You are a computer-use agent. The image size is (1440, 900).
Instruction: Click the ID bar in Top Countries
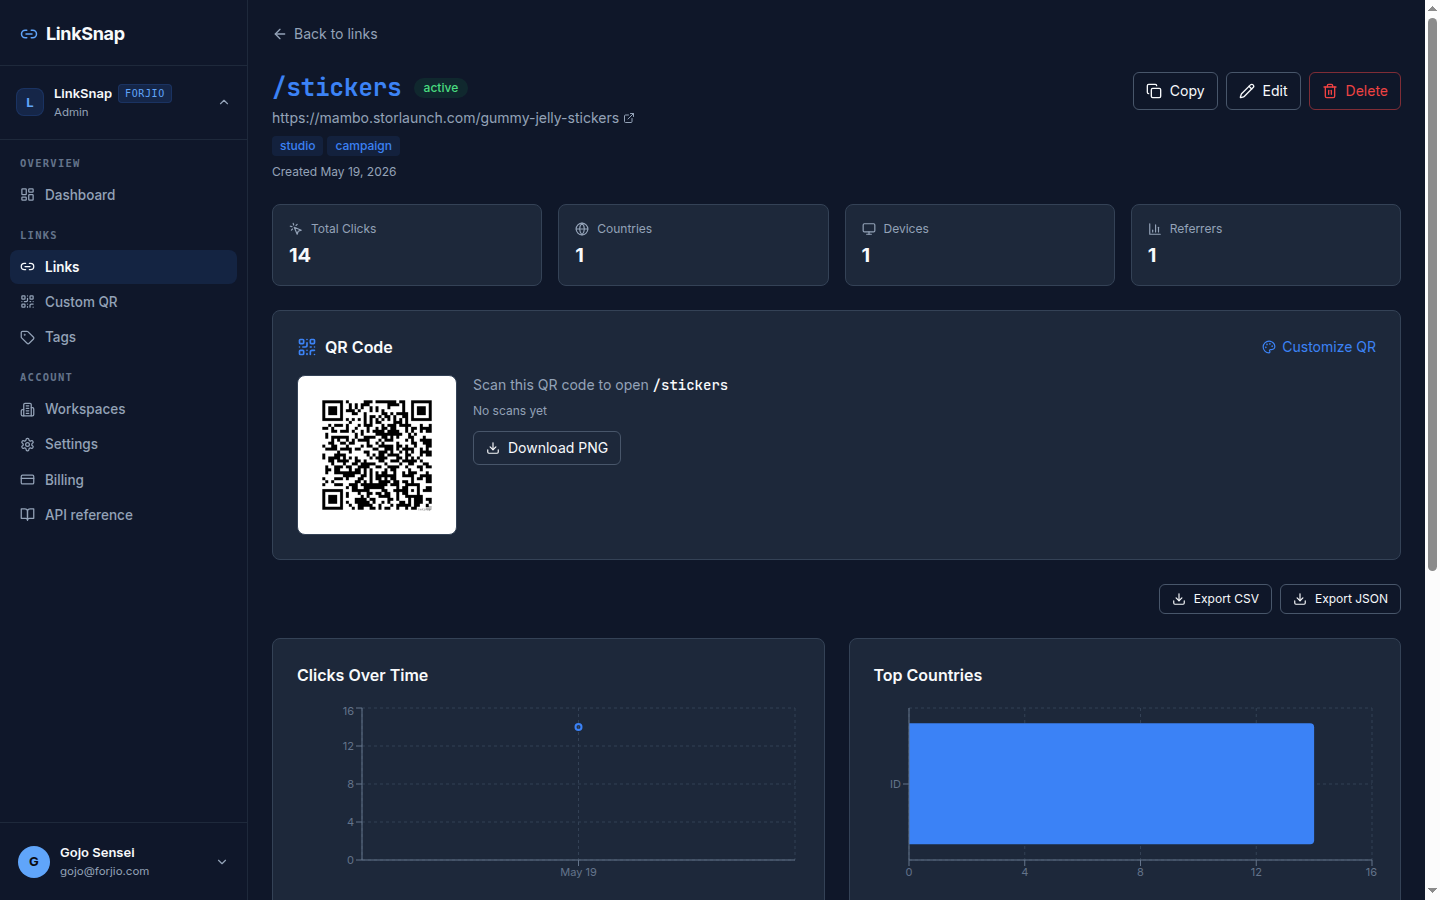pyautogui.click(x=1111, y=784)
